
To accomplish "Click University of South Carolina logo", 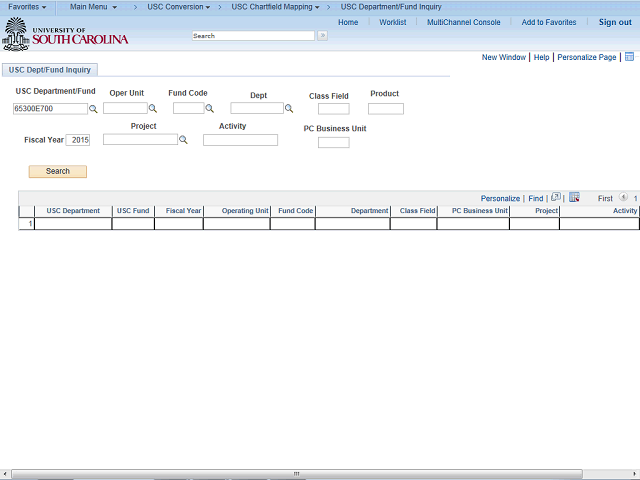I will click(x=65, y=35).
